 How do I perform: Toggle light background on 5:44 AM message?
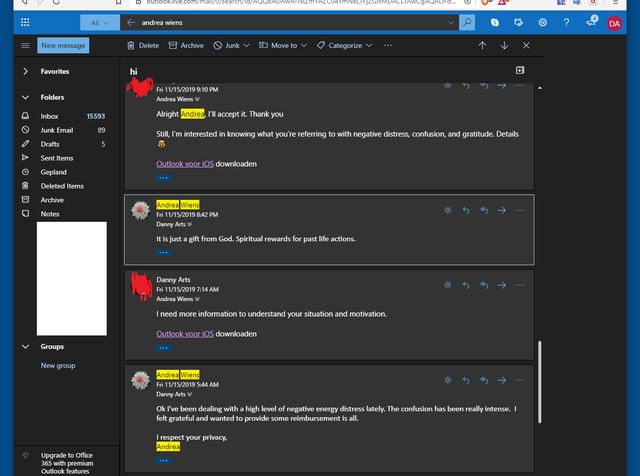448,380
